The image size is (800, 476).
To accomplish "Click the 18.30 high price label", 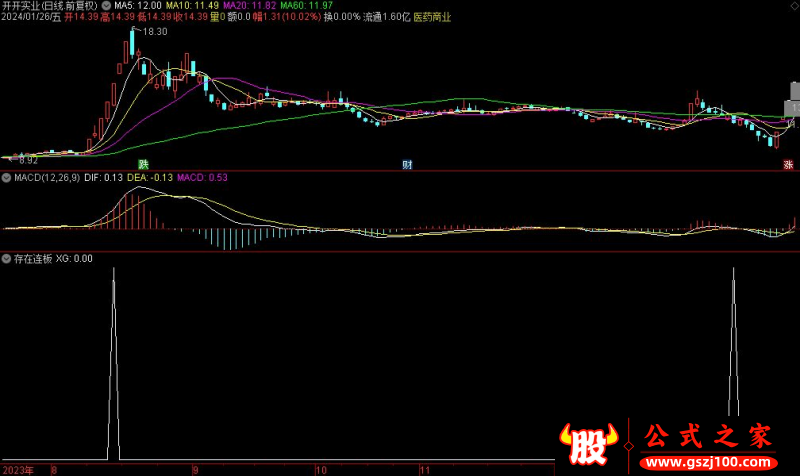I will pos(154,32).
